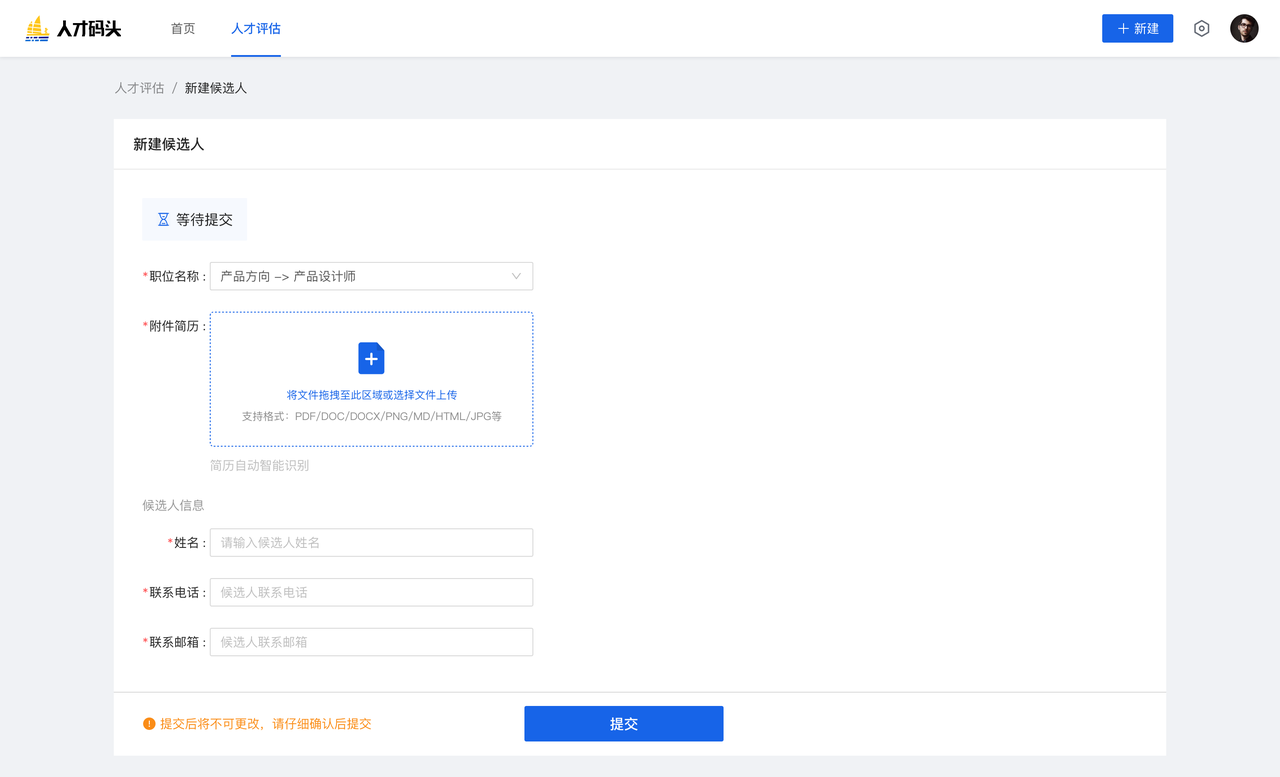Click the 人才码头 sailboat logo

click(37, 29)
